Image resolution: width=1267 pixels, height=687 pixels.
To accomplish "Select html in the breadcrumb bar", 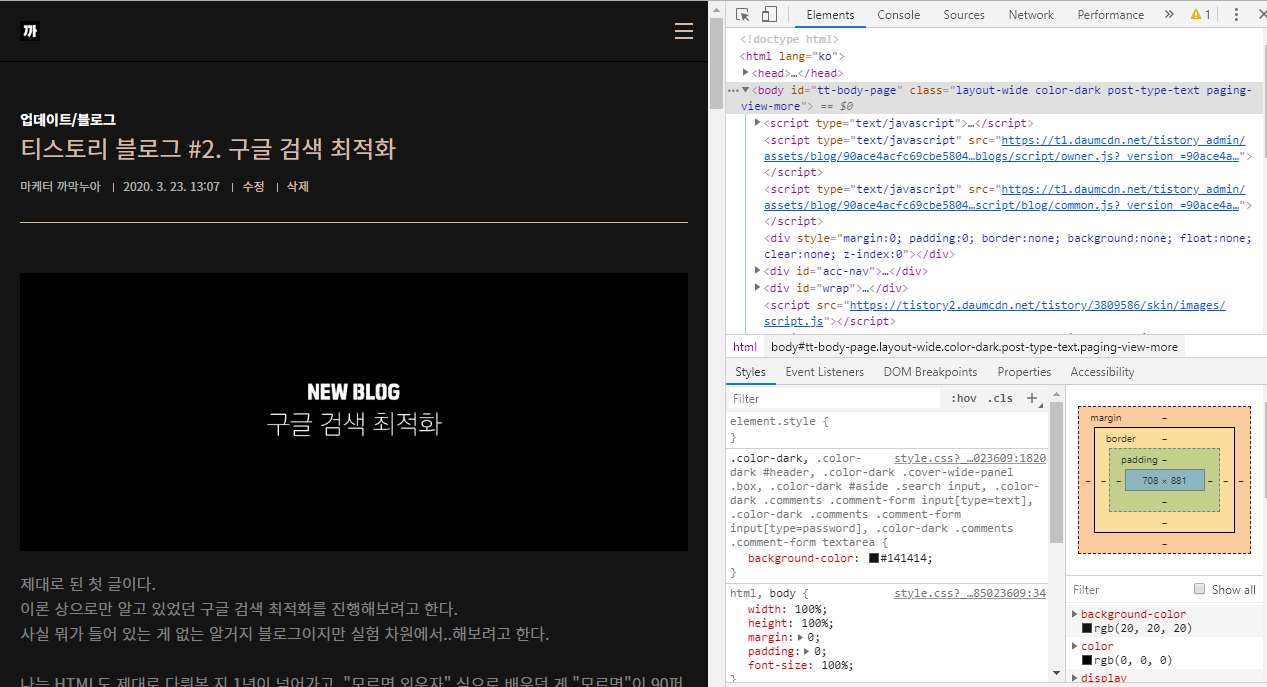I will [745, 347].
